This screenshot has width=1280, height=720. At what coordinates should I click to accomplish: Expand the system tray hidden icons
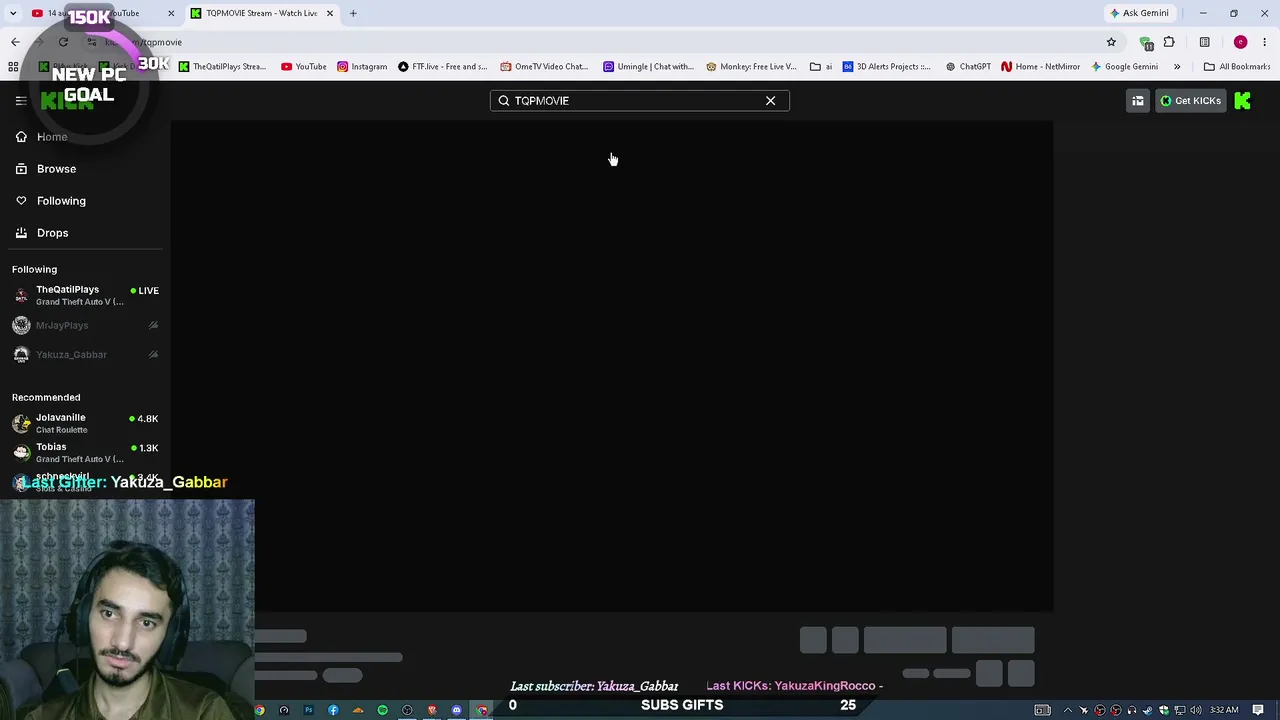(1068, 710)
